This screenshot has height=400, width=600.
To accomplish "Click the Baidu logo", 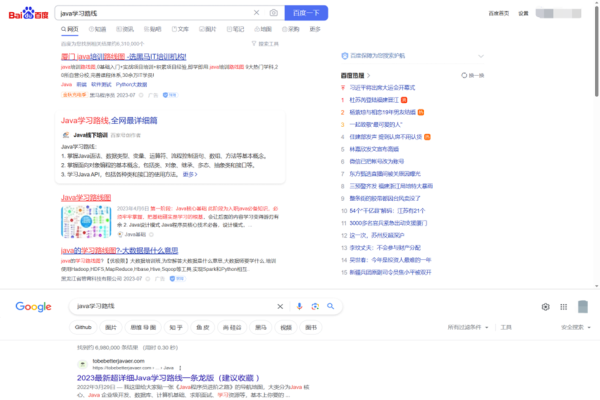I will point(28,13).
